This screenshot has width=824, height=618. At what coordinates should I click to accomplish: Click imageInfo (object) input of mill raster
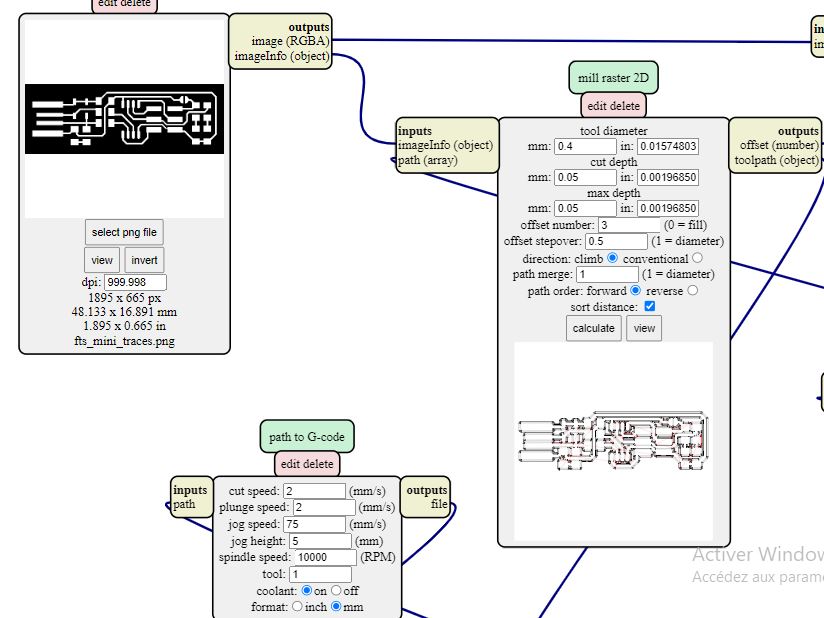[x=445, y=145]
